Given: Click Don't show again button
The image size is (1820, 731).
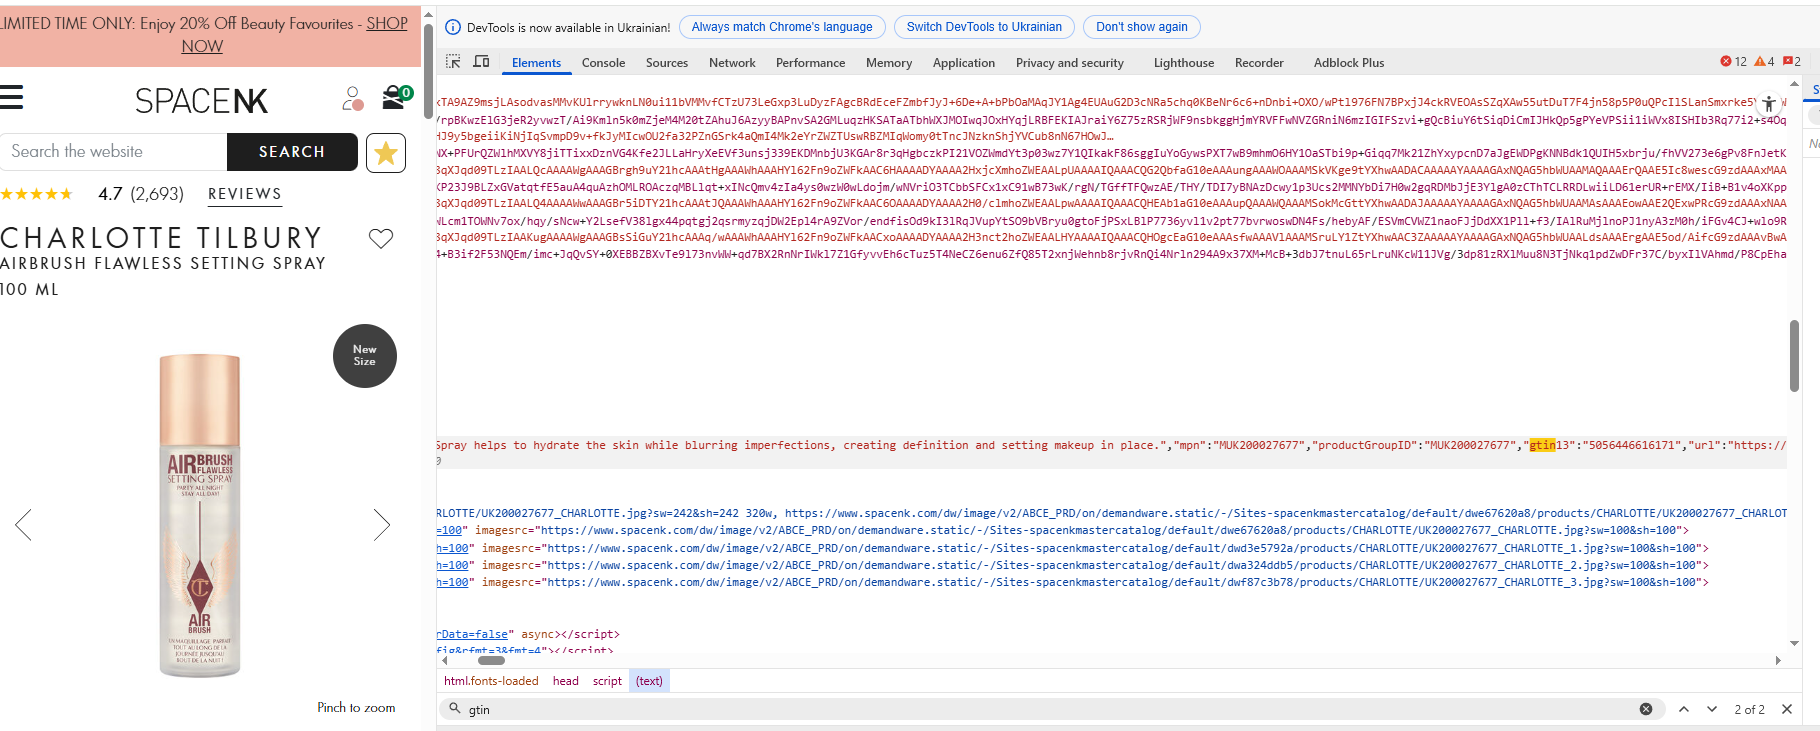Looking at the screenshot, I should click(x=1142, y=27).
